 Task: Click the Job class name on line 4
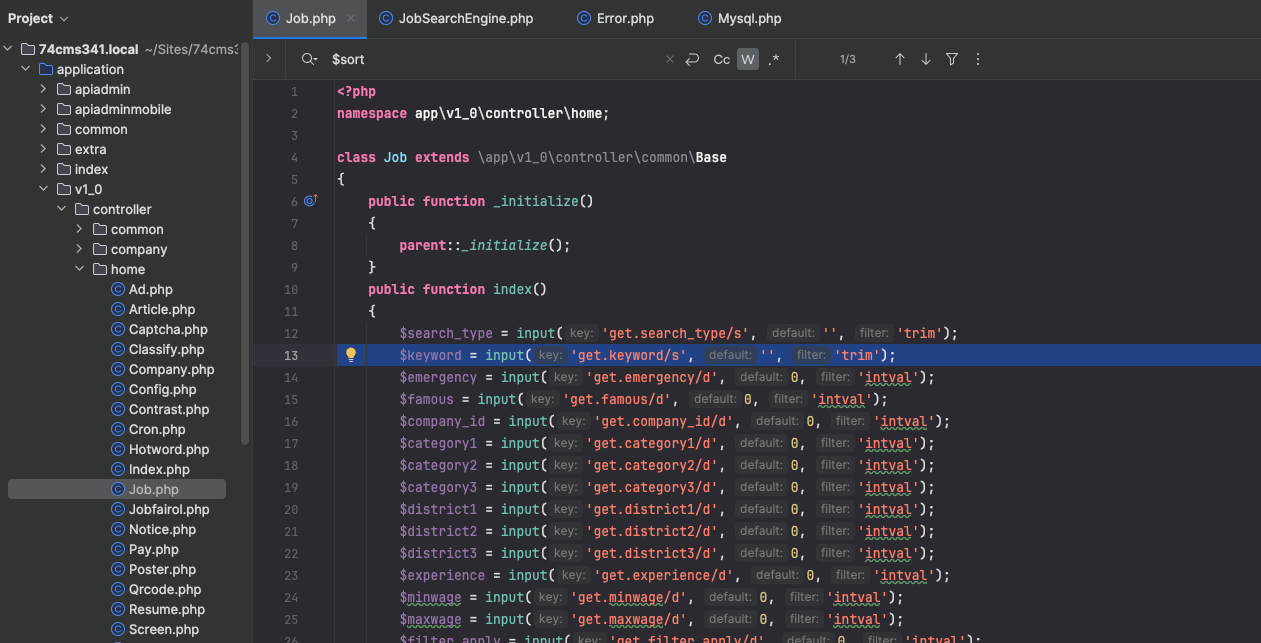[x=395, y=157]
